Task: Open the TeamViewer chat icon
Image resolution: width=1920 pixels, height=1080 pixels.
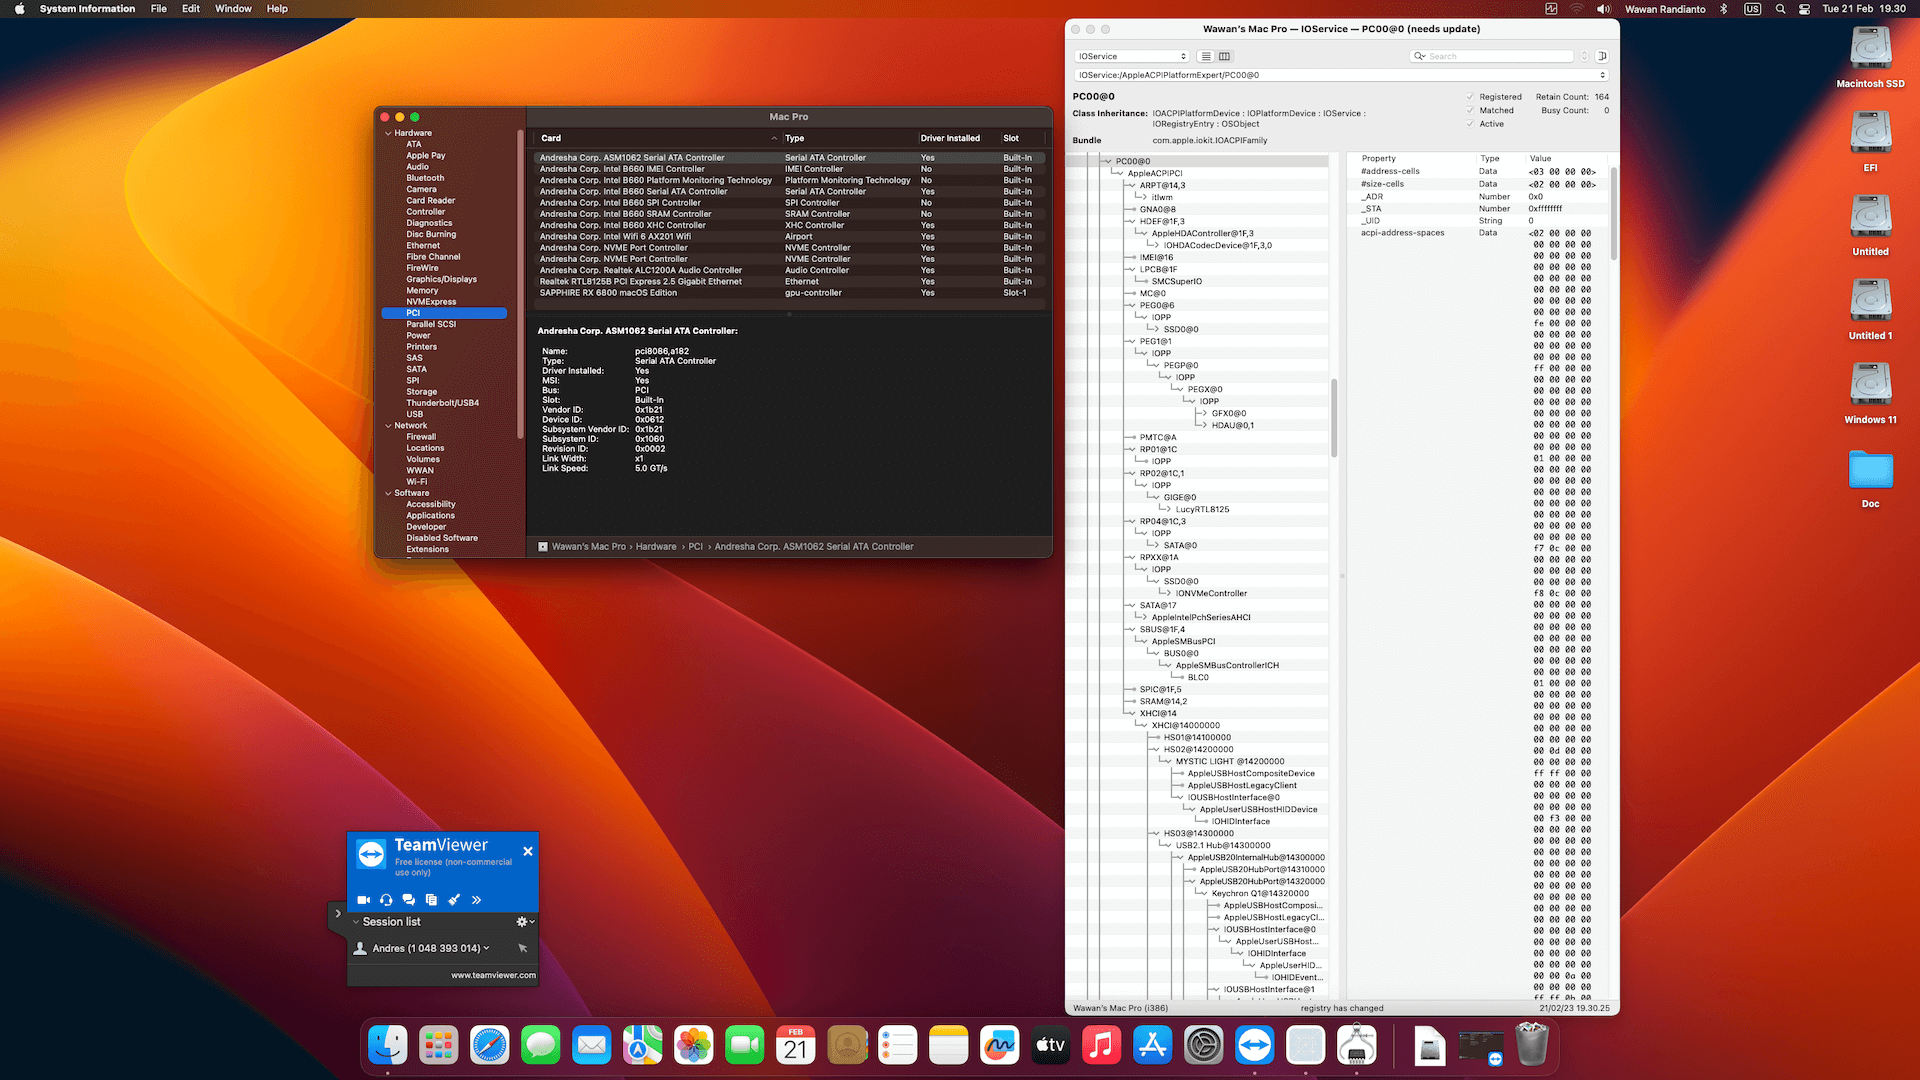Action: [x=408, y=900]
